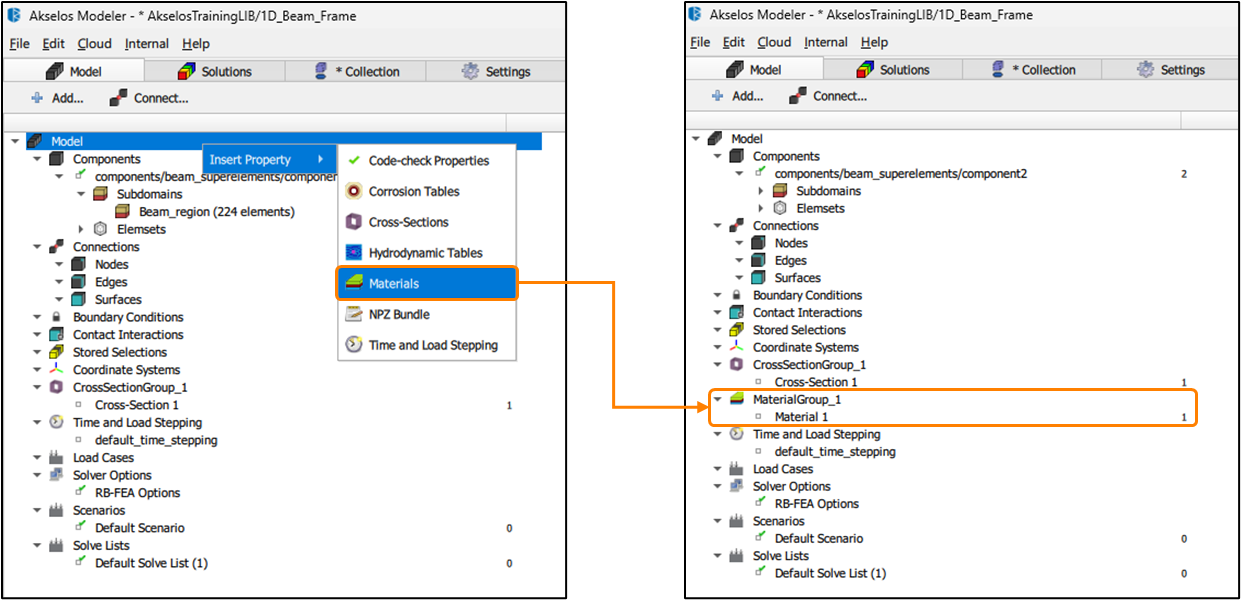Collapse the Subdomains node in the left tree
This screenshot has height=600, width=1241.
tap(82, 194)
